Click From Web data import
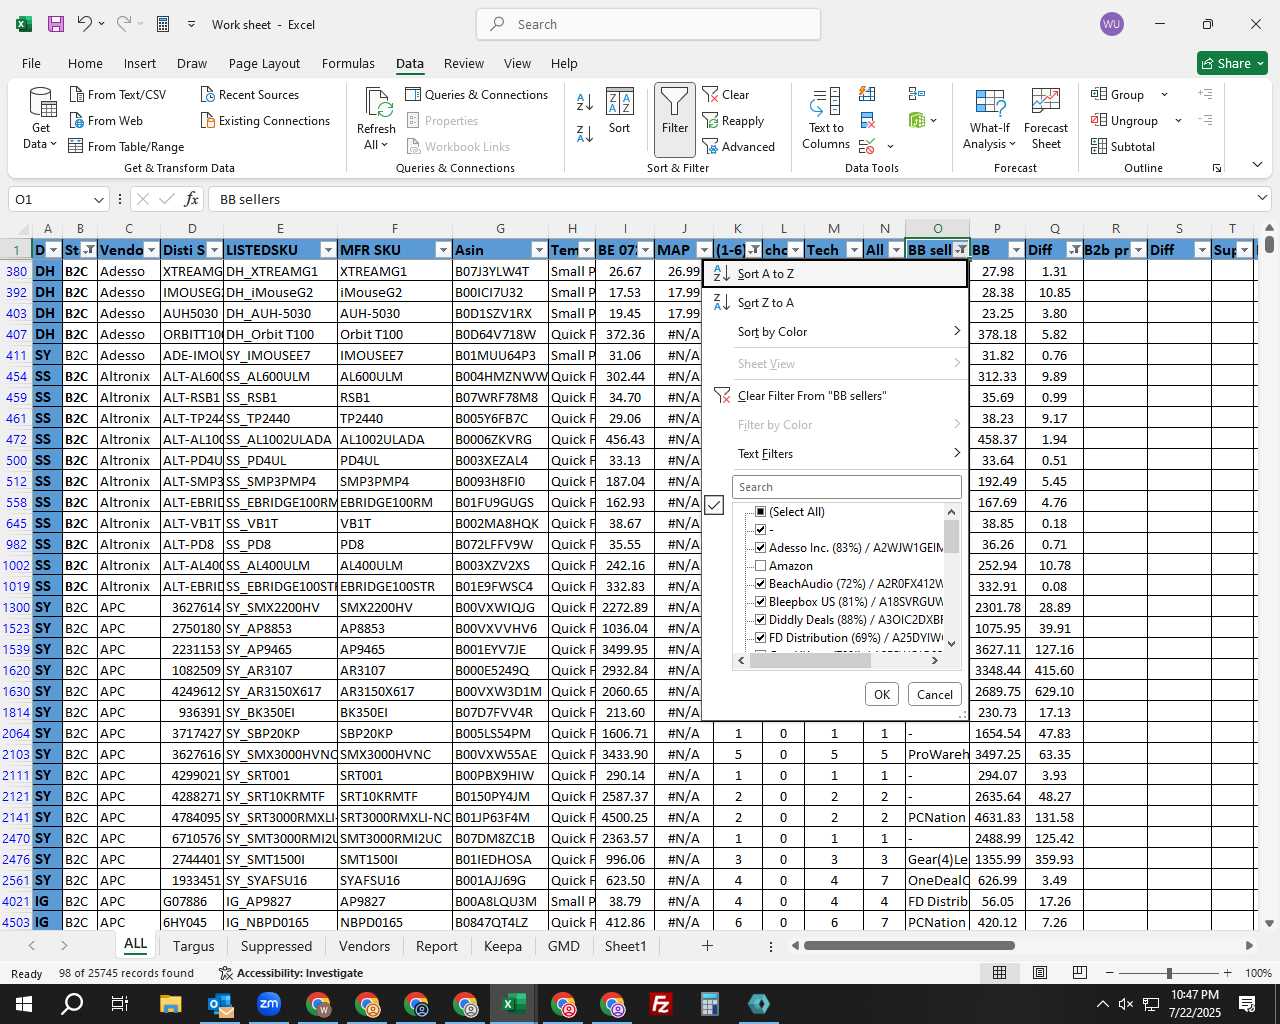The width and height of the screenshot is (1280, 1024). [x=106, y=120]
